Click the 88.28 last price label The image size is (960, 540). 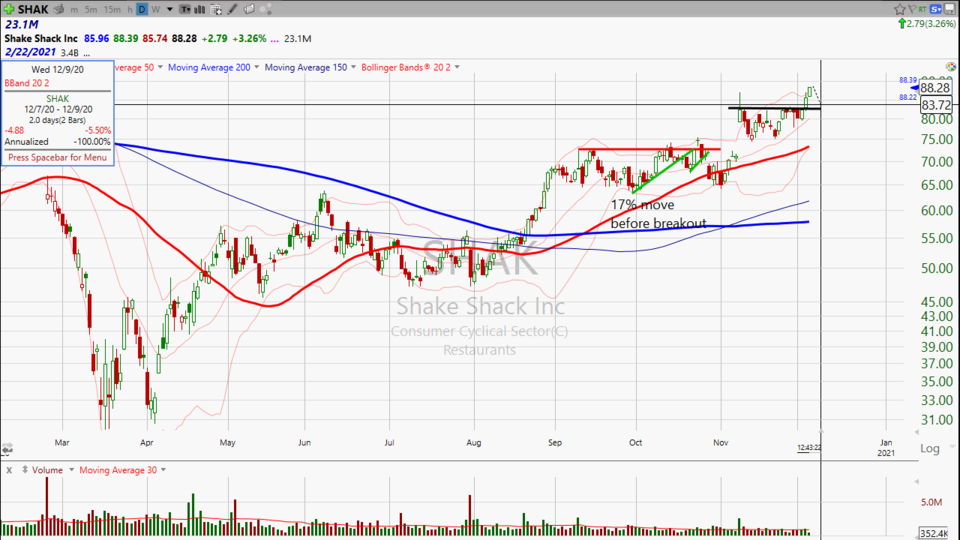point(936,88)
